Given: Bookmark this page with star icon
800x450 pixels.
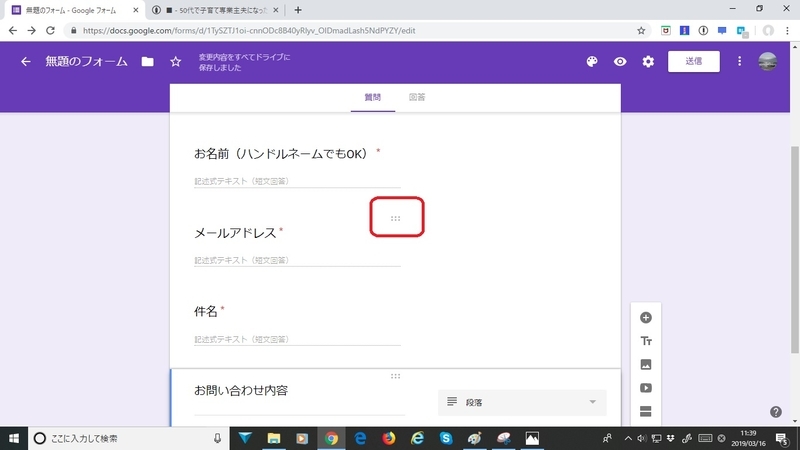Looking at the screenshot, I should coord(641,31).
